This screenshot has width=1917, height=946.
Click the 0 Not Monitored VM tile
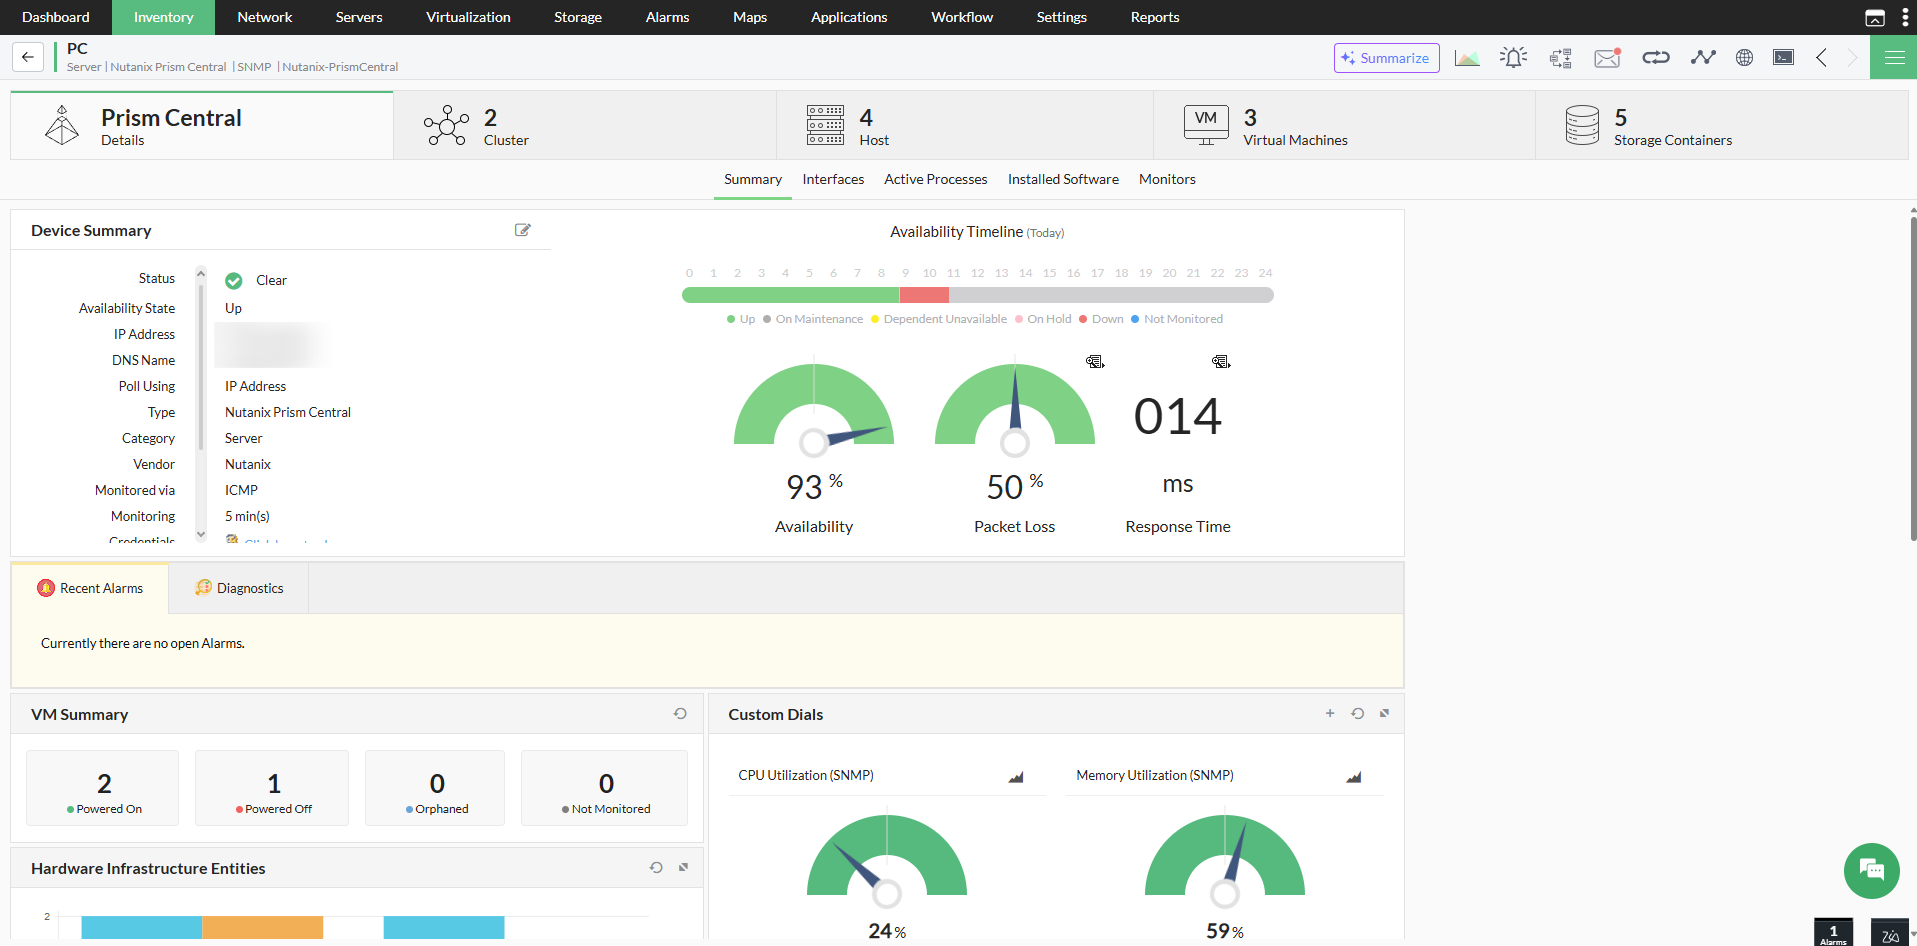(604, 789)
